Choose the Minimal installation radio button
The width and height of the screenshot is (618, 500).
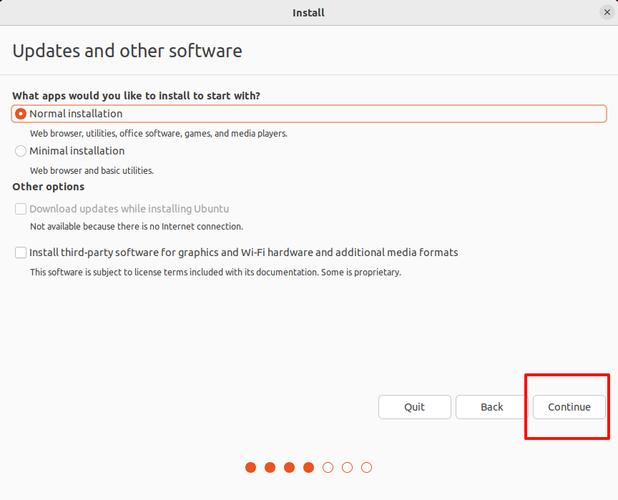21,151
